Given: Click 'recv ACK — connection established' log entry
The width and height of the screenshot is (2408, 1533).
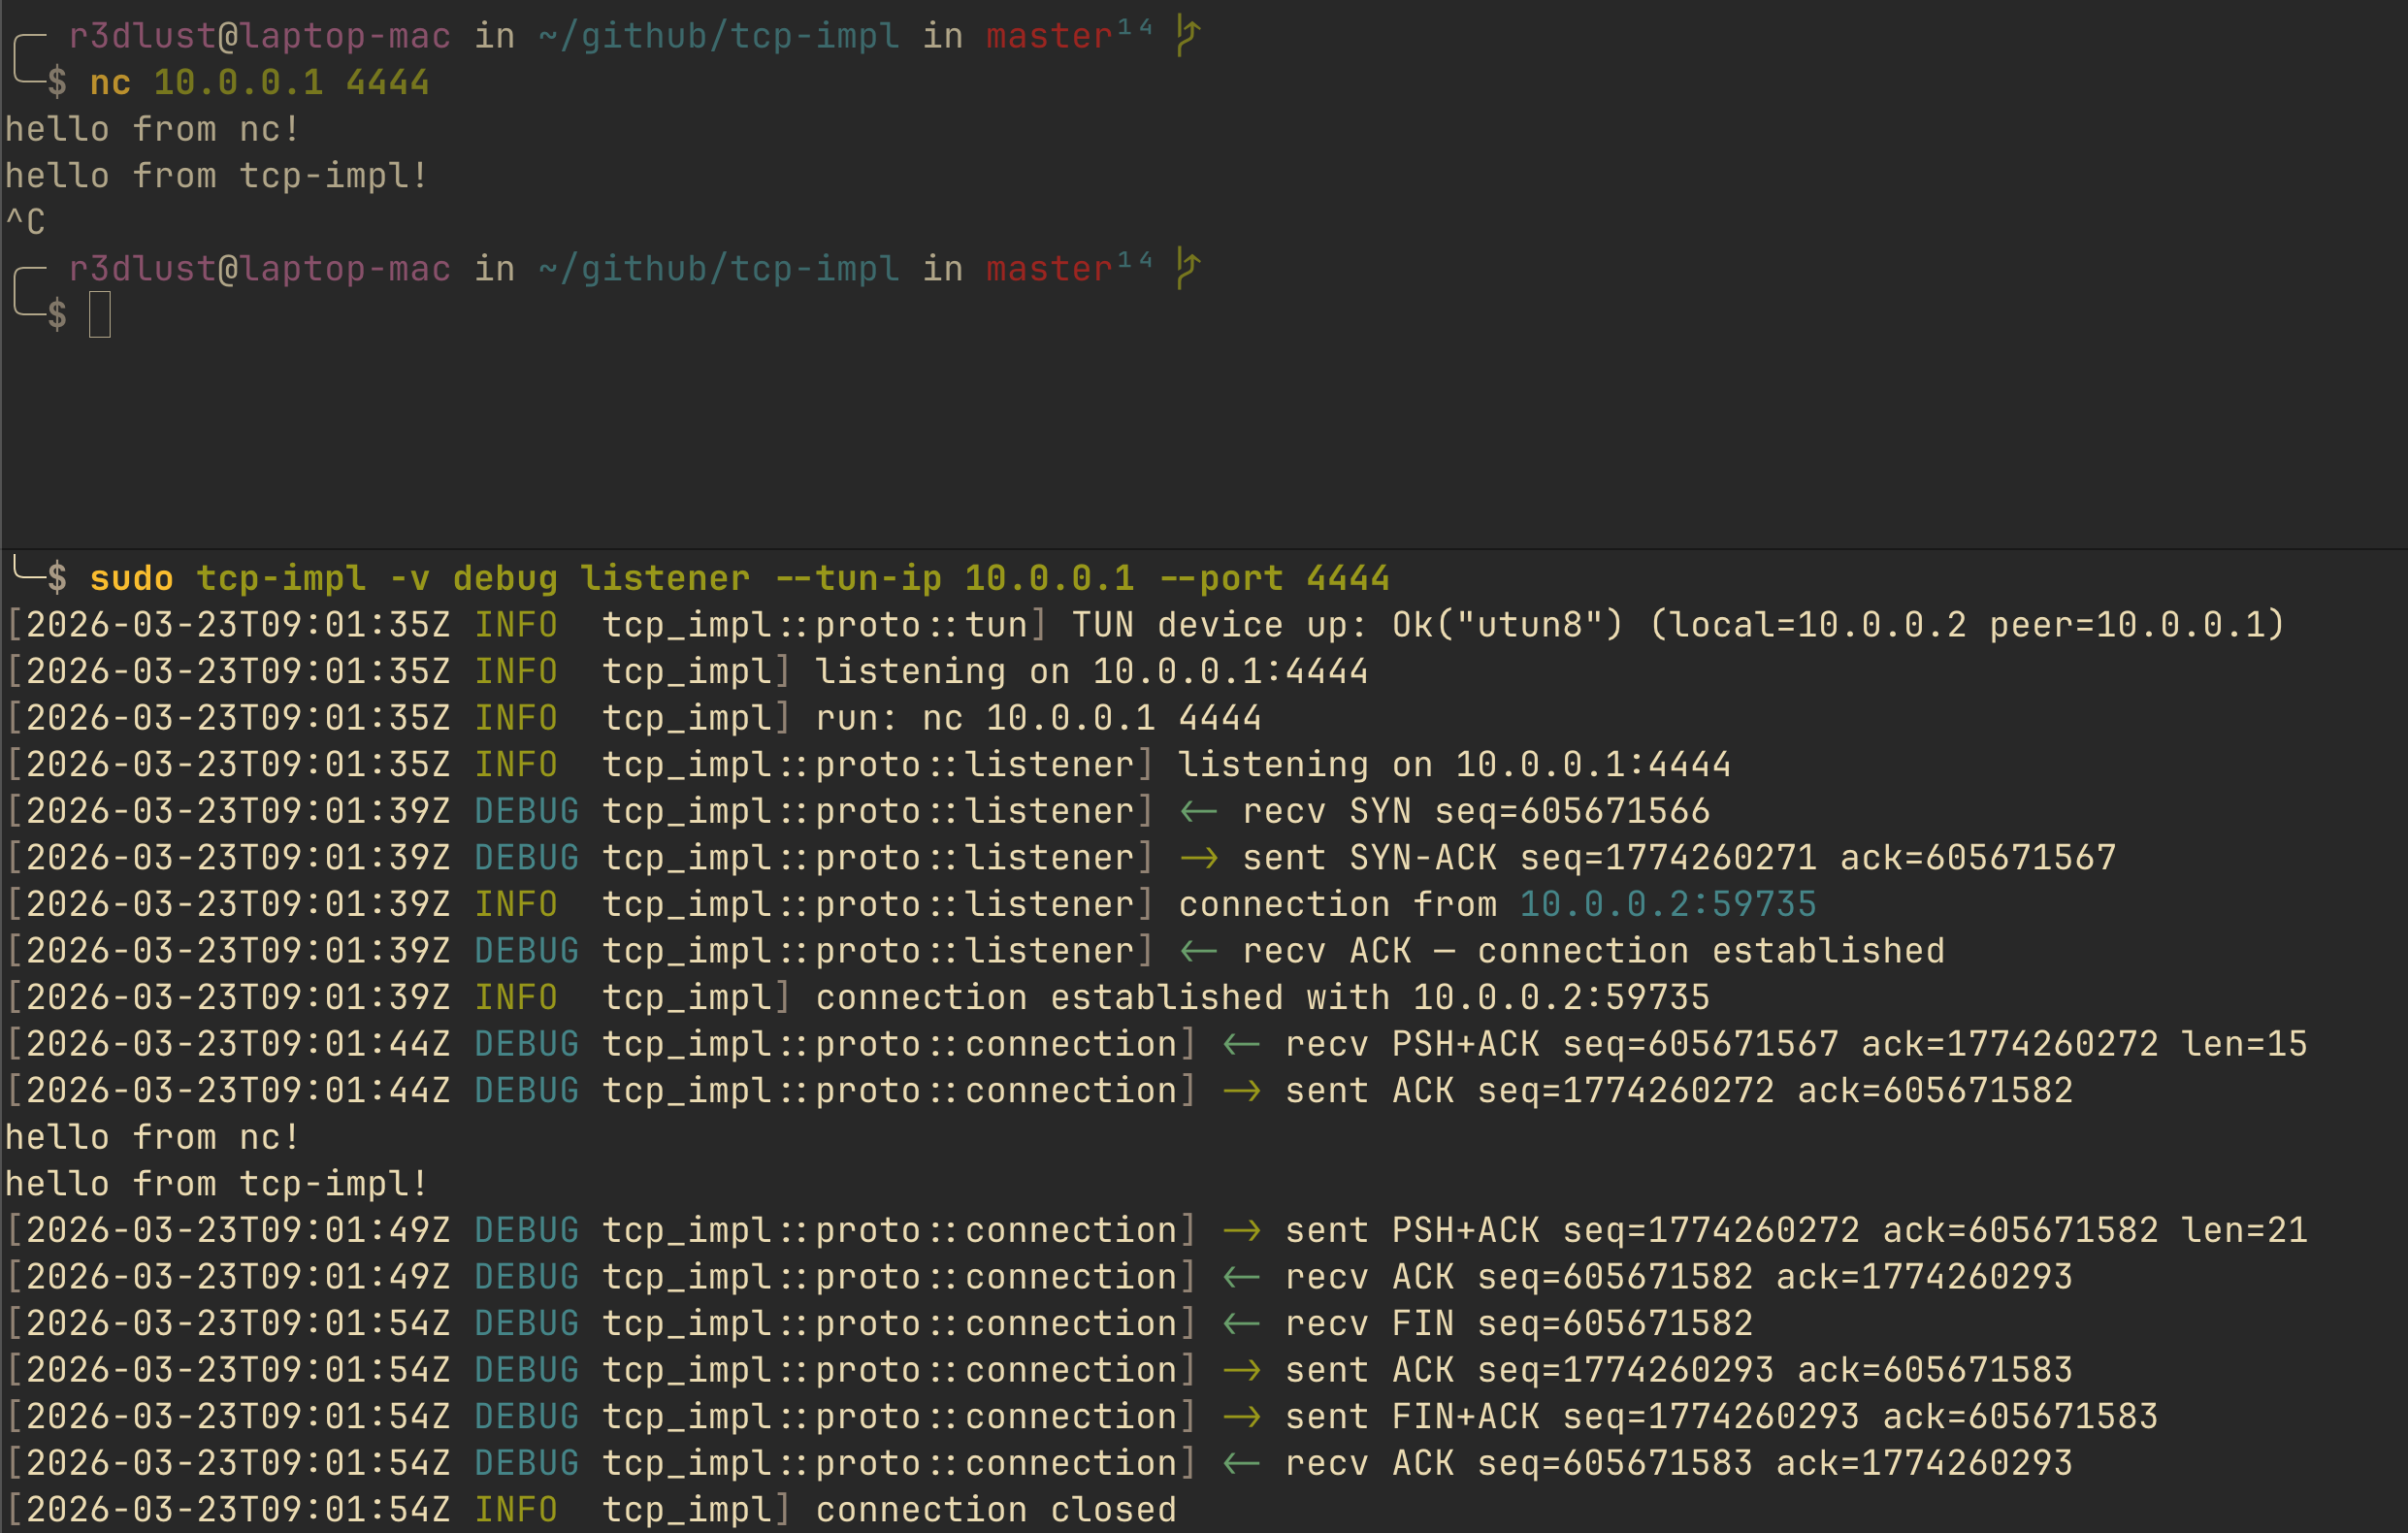Looking at the screenshot, I should (1594, 950).
